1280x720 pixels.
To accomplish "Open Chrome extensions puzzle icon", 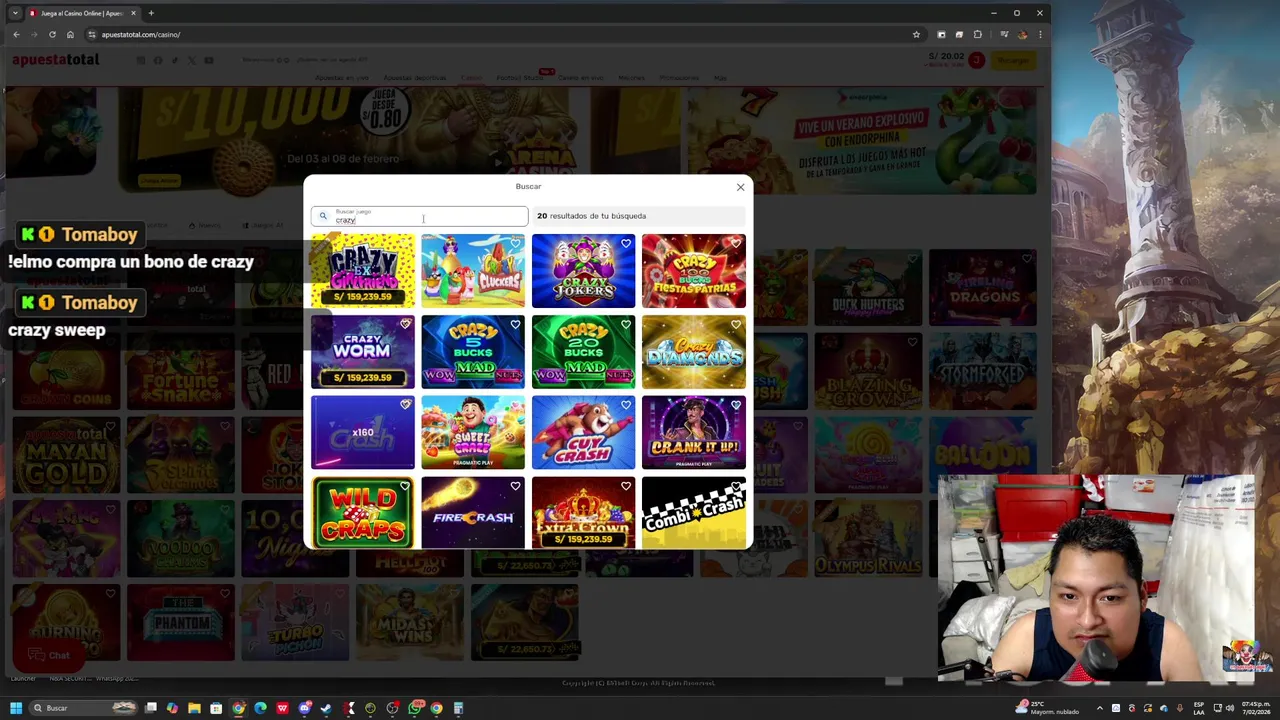I will [978, 34].
